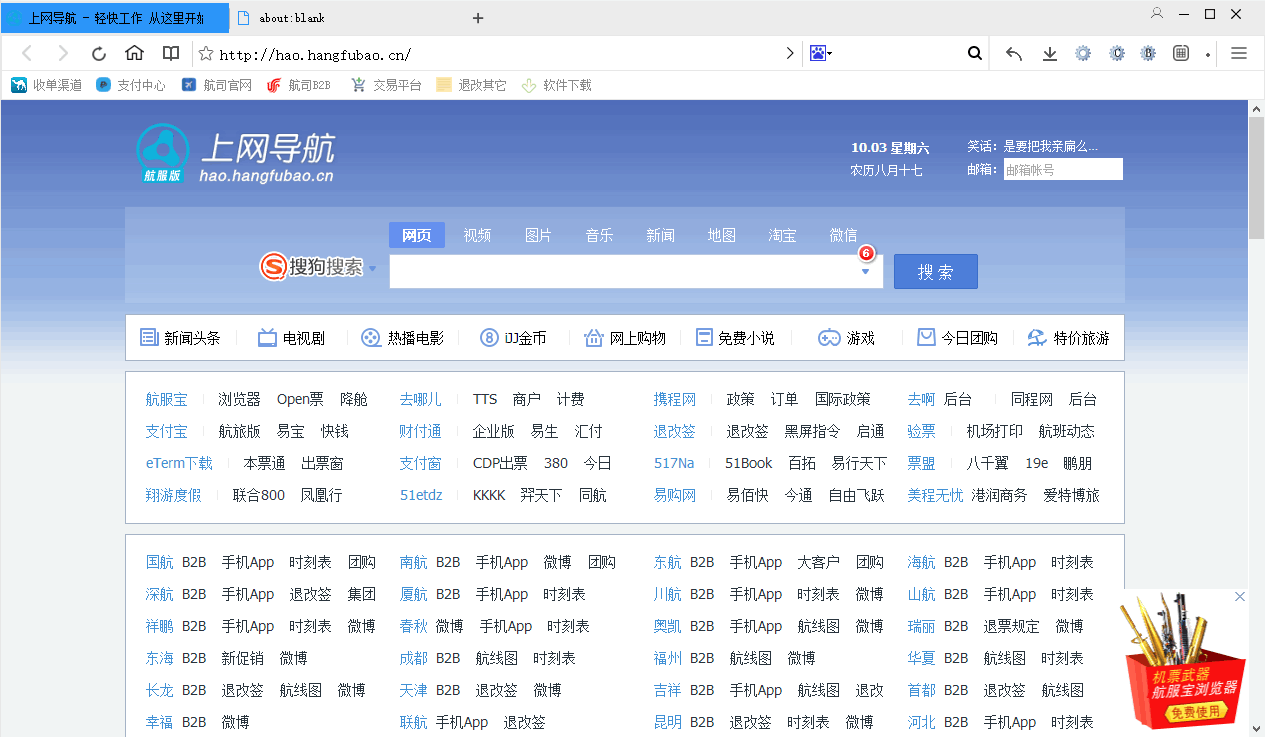This screenshot has width=1265, height=737.
Task: Click the 邮箱帐号 input field
Action: tap(1062, 169)
